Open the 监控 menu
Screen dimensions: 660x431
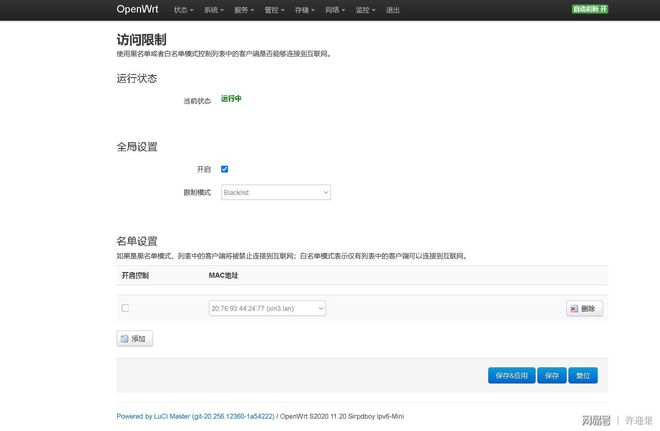tap(365, 10)
